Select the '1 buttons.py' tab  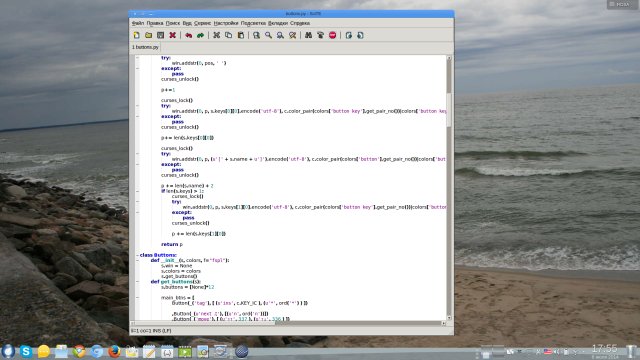[145, 47]
